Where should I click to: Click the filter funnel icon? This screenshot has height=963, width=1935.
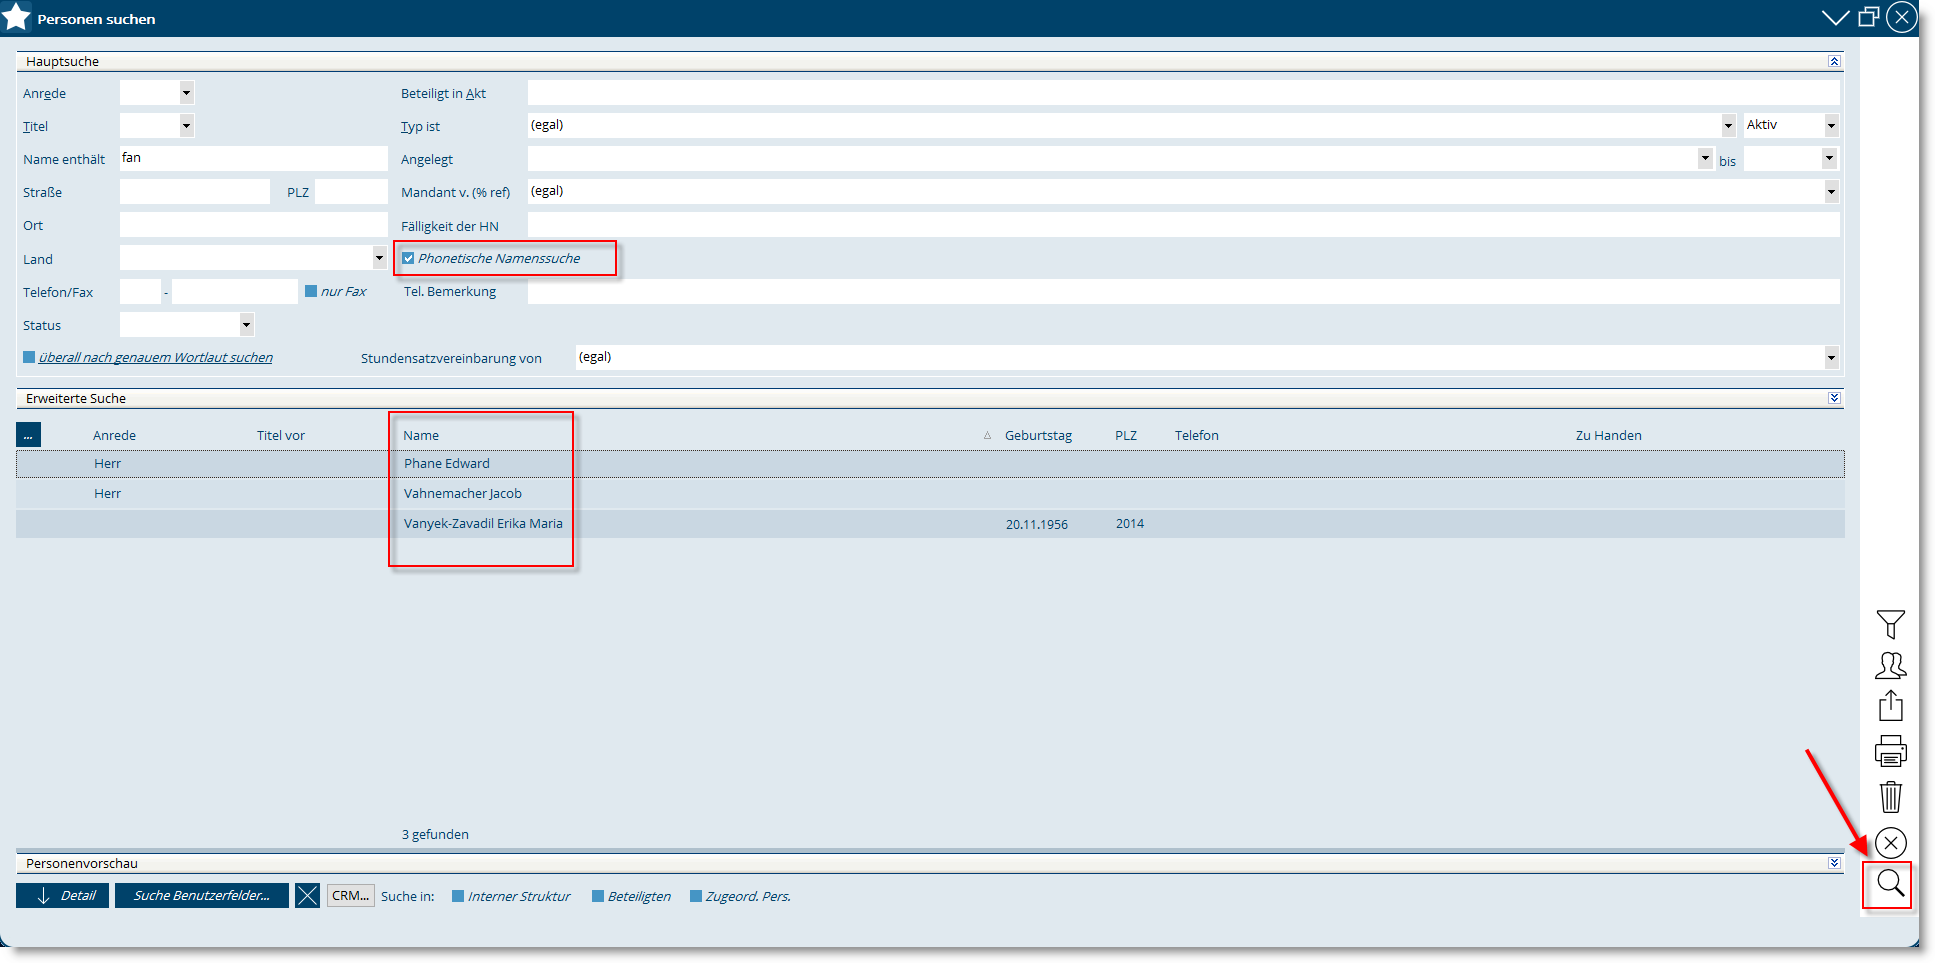coord(1890,625)
